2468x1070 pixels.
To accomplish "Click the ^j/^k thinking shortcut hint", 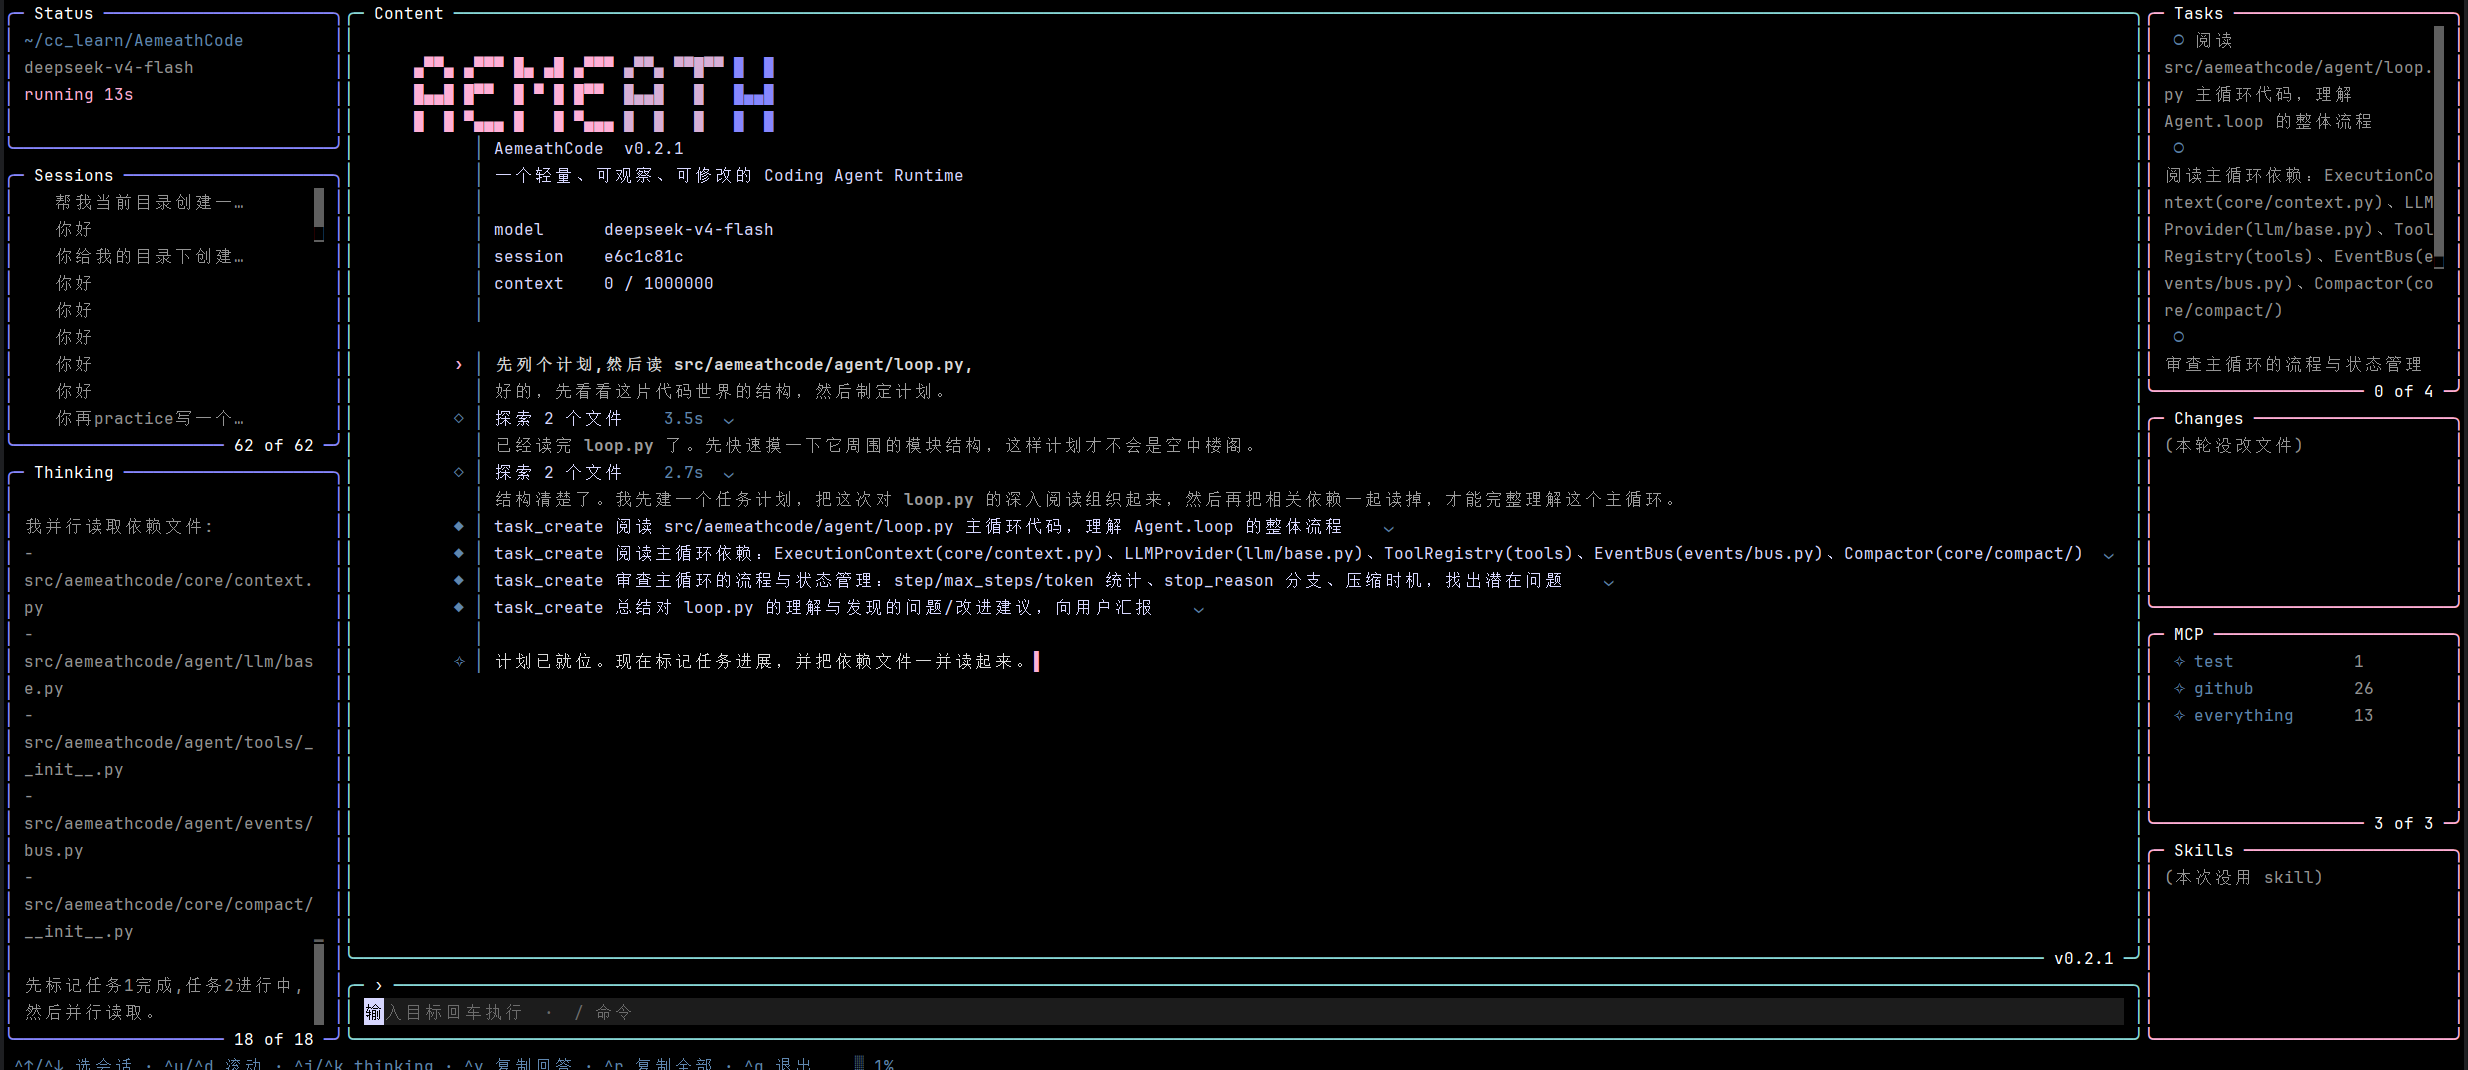I will 363,1064.
